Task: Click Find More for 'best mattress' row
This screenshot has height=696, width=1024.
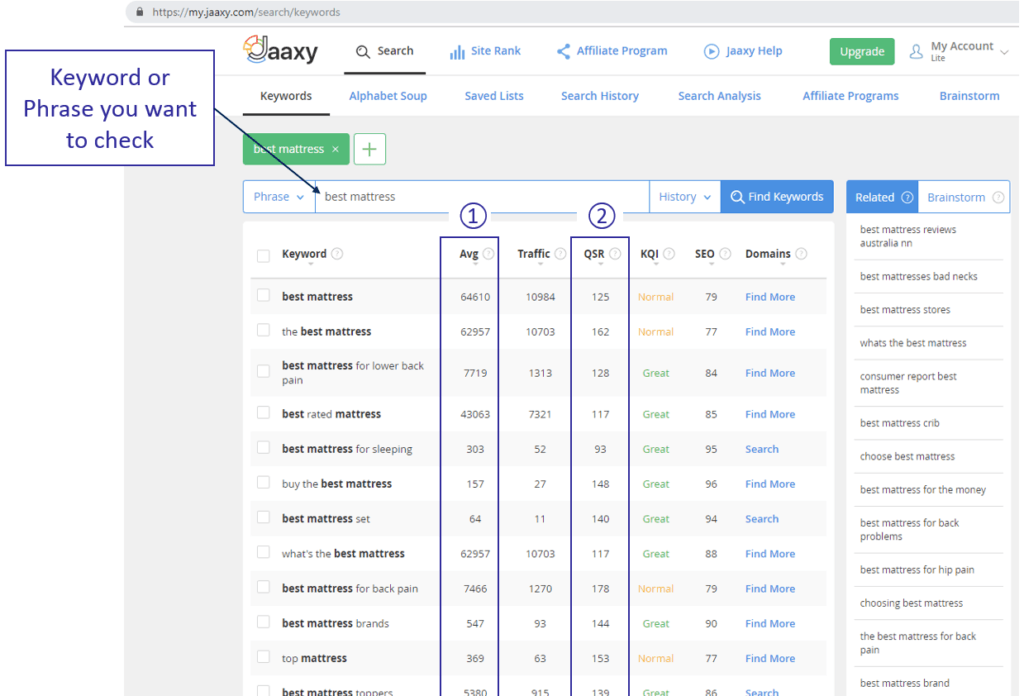Action: [770, 297]
